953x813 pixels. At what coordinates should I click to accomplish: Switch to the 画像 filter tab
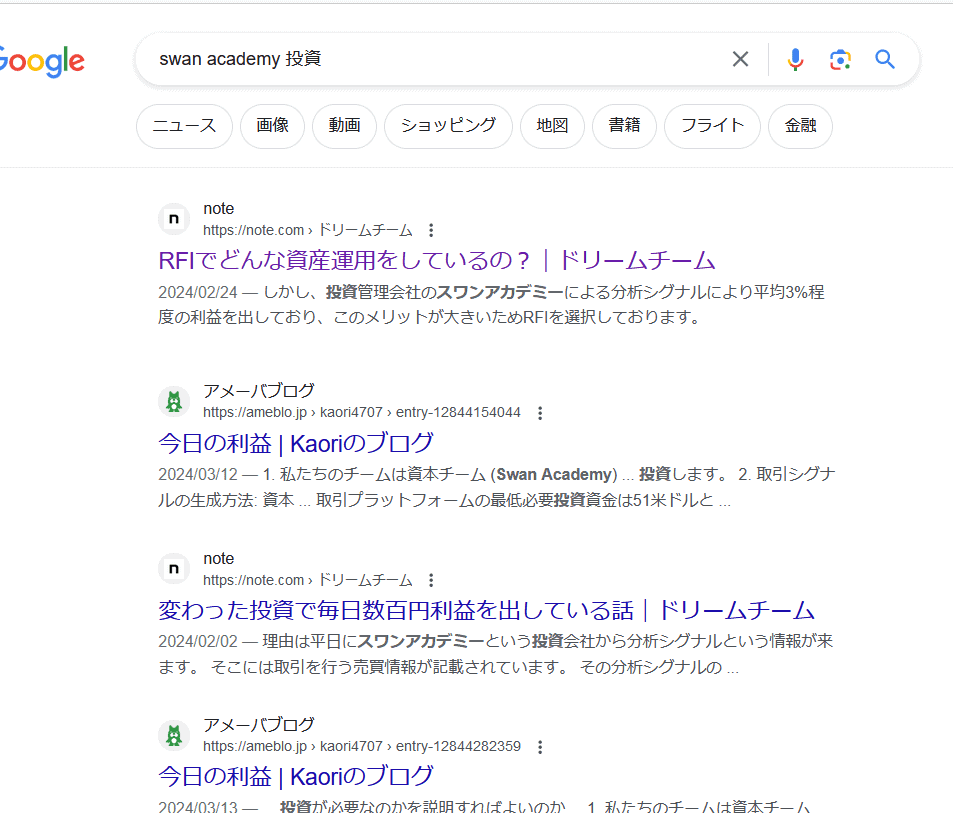click(272, 126)
